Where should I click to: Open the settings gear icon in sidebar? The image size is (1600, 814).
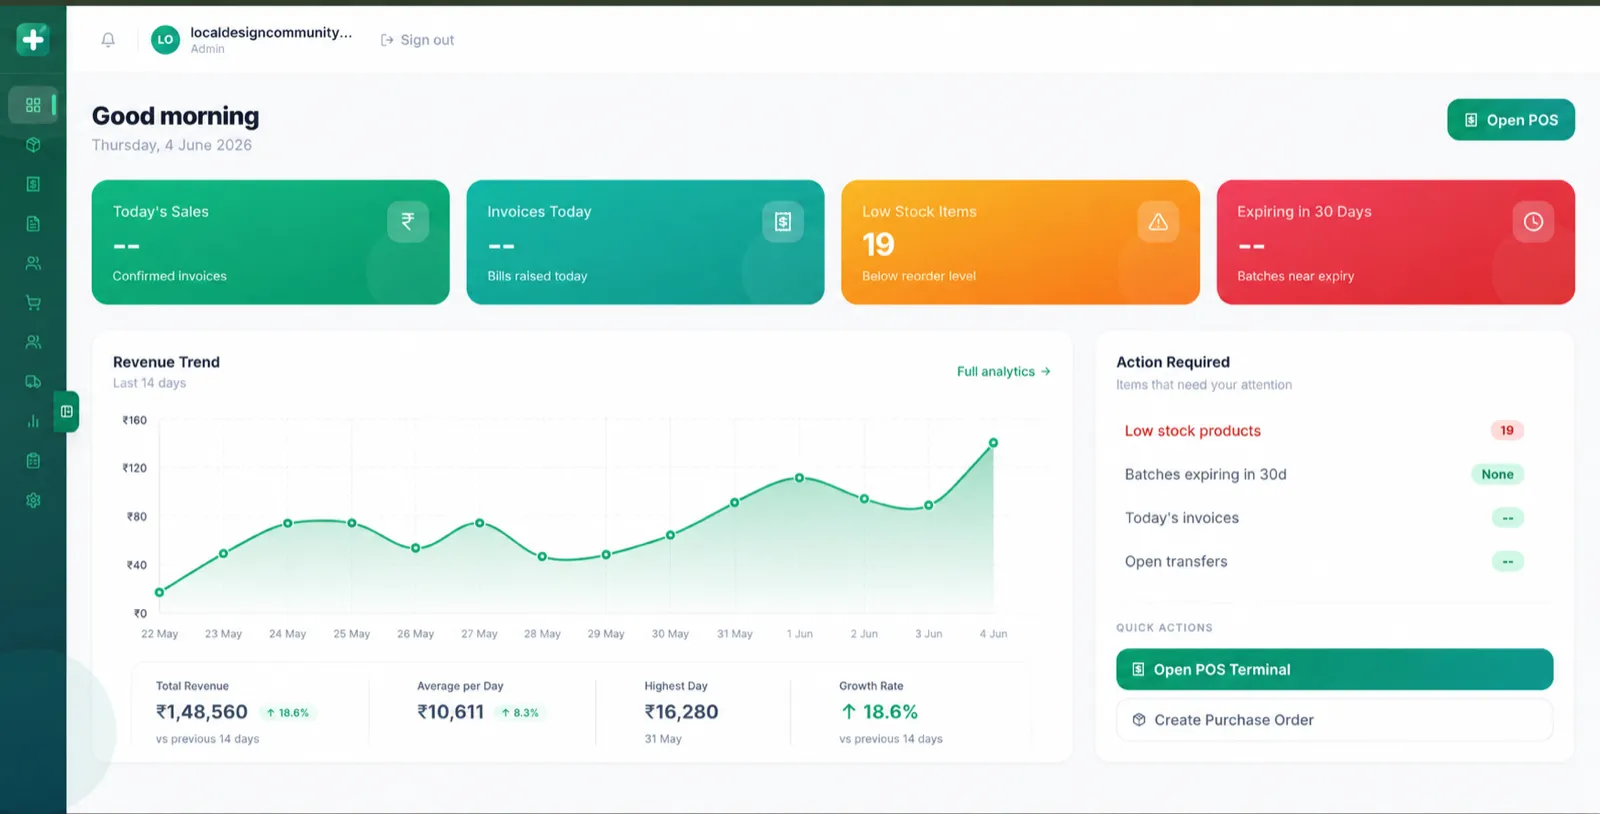coord(33,500)
